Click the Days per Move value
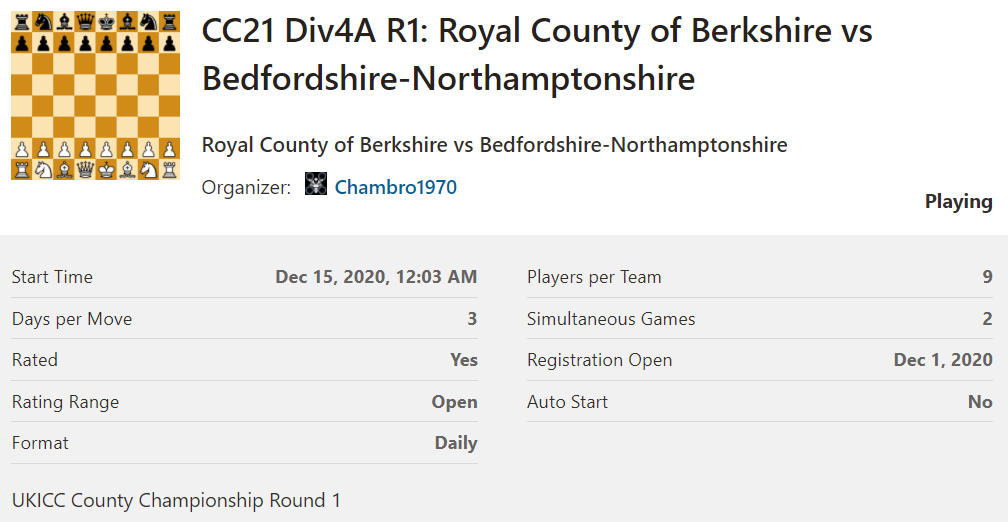This screenshot has width=1008, height=522. [x=472, y=319]
